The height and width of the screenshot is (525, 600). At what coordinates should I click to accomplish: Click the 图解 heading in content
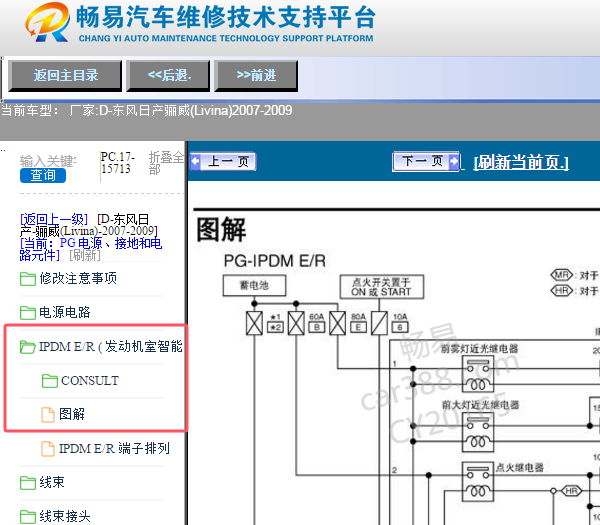tap(221, 230)
